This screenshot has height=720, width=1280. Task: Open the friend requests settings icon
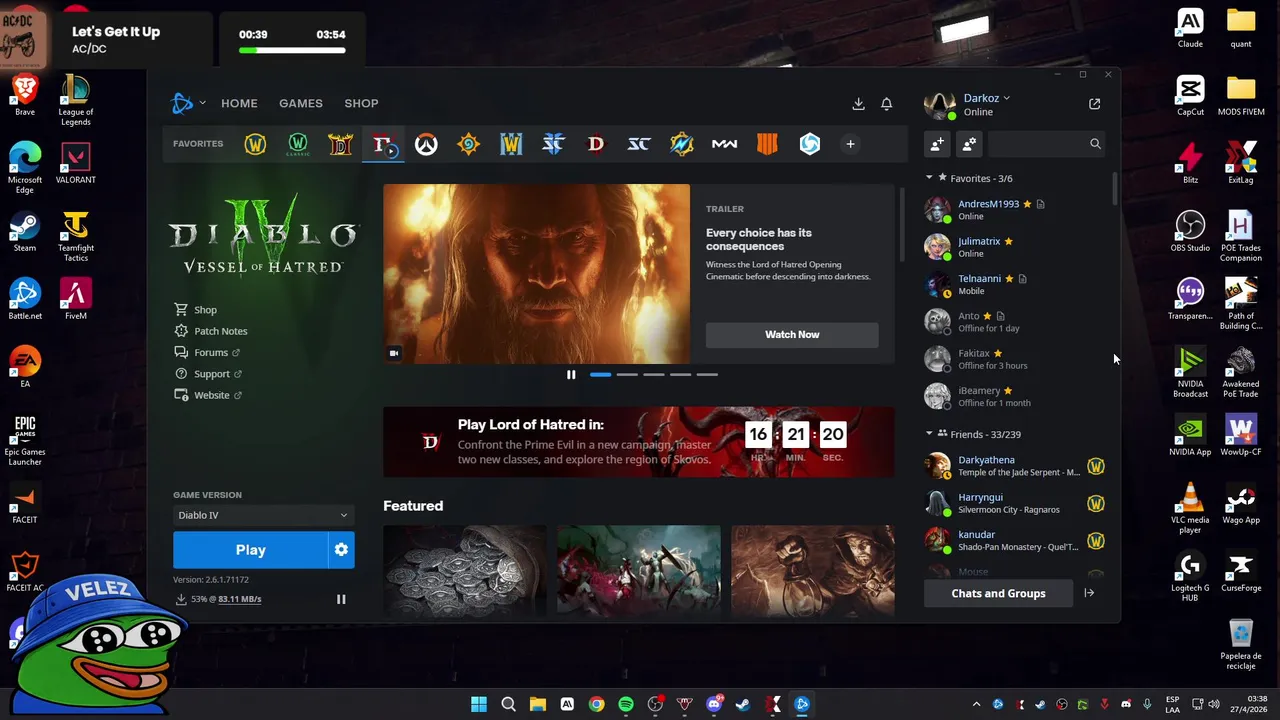969,144
